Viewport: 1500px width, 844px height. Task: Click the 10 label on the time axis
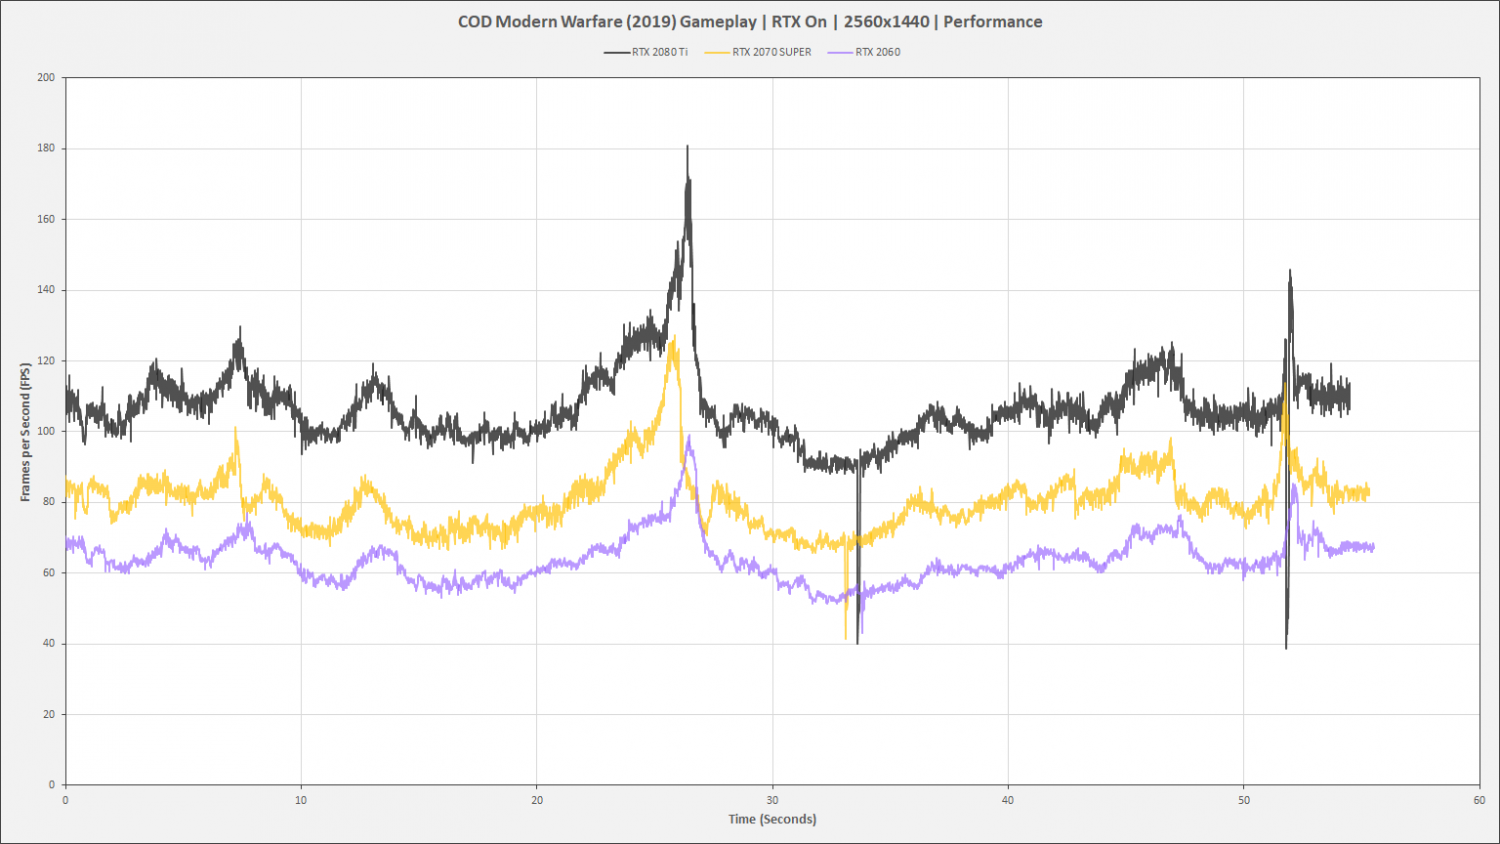click(x=301, y=800)
